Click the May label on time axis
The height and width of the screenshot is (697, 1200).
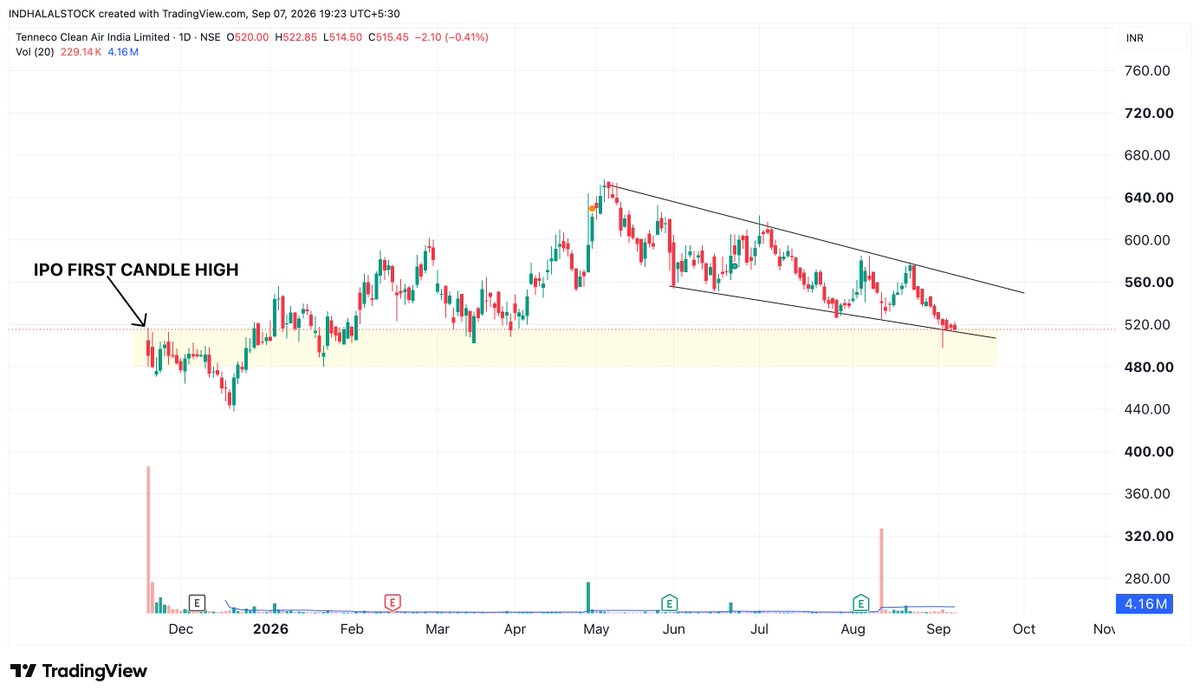596,630
